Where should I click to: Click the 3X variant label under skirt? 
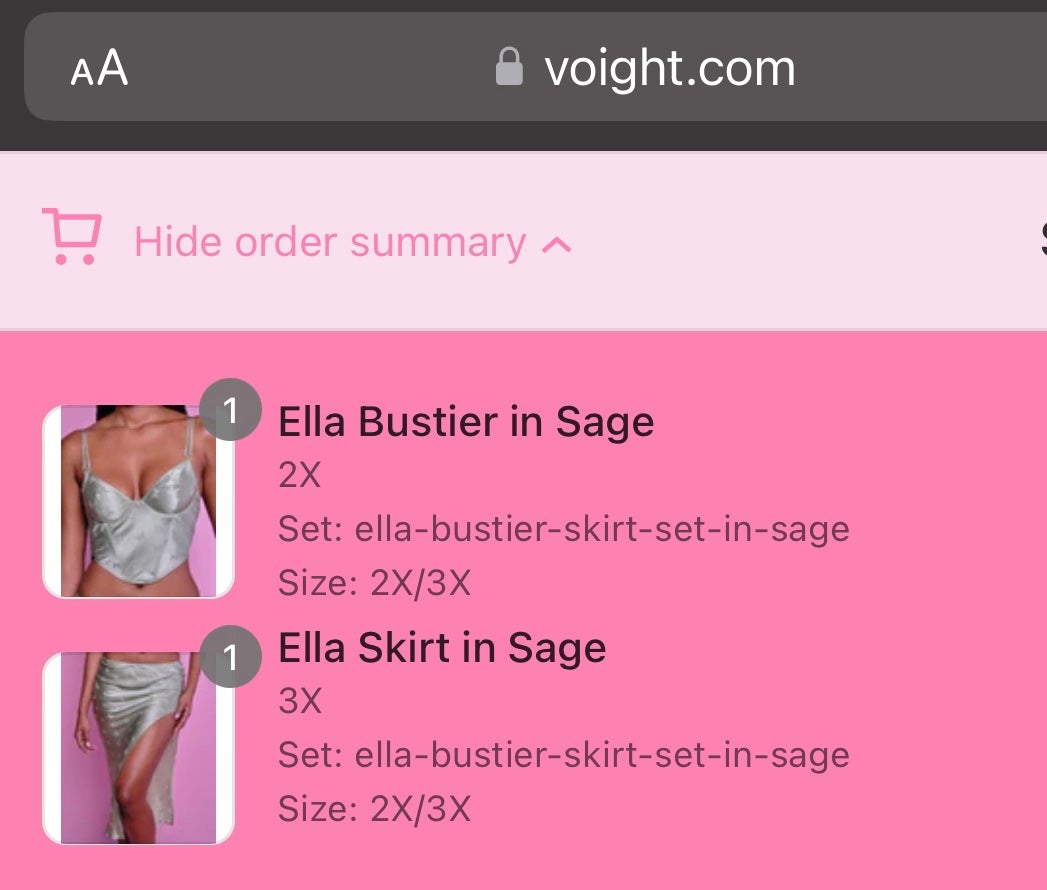tap(300, 701)
